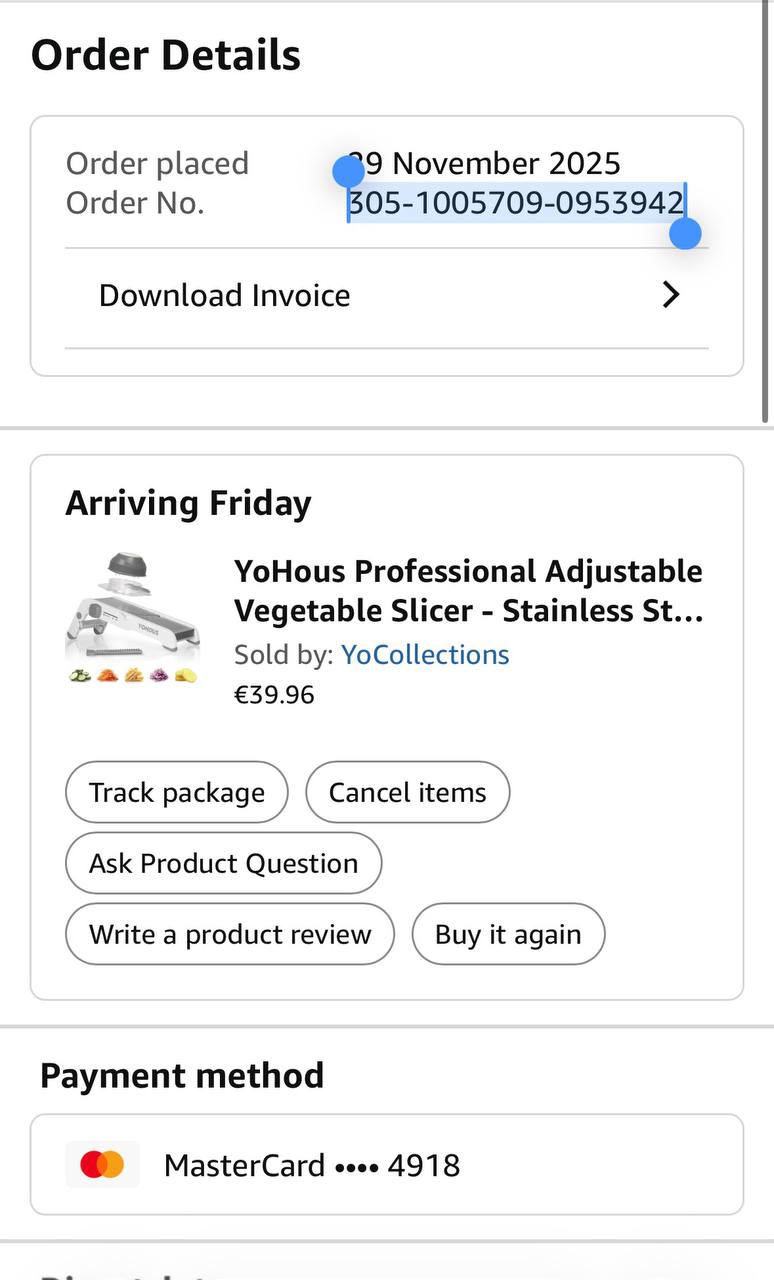Open the vegetable slicer product thumbnail
This screenshot has height=1280, width=774.
133,617
